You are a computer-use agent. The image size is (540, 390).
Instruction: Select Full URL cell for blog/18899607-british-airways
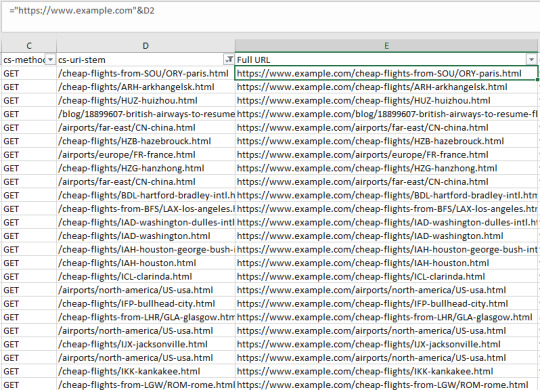pyautogui.click(x=386, y=114)
